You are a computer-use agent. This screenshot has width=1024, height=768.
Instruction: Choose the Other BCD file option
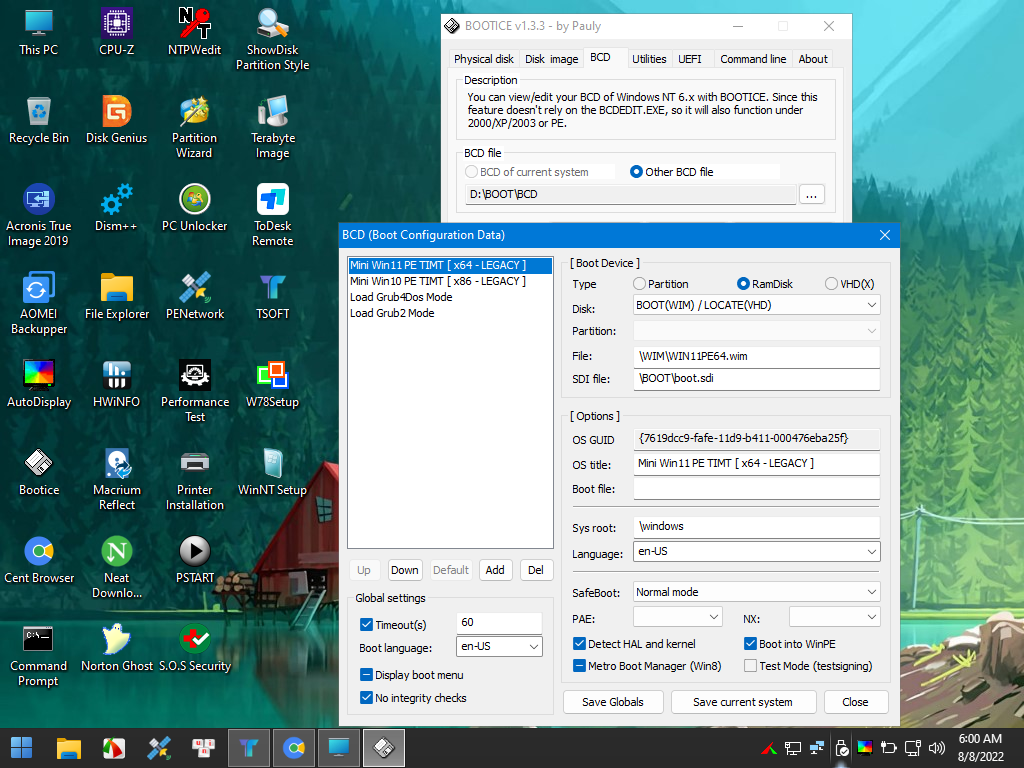[x=636, y=172]
